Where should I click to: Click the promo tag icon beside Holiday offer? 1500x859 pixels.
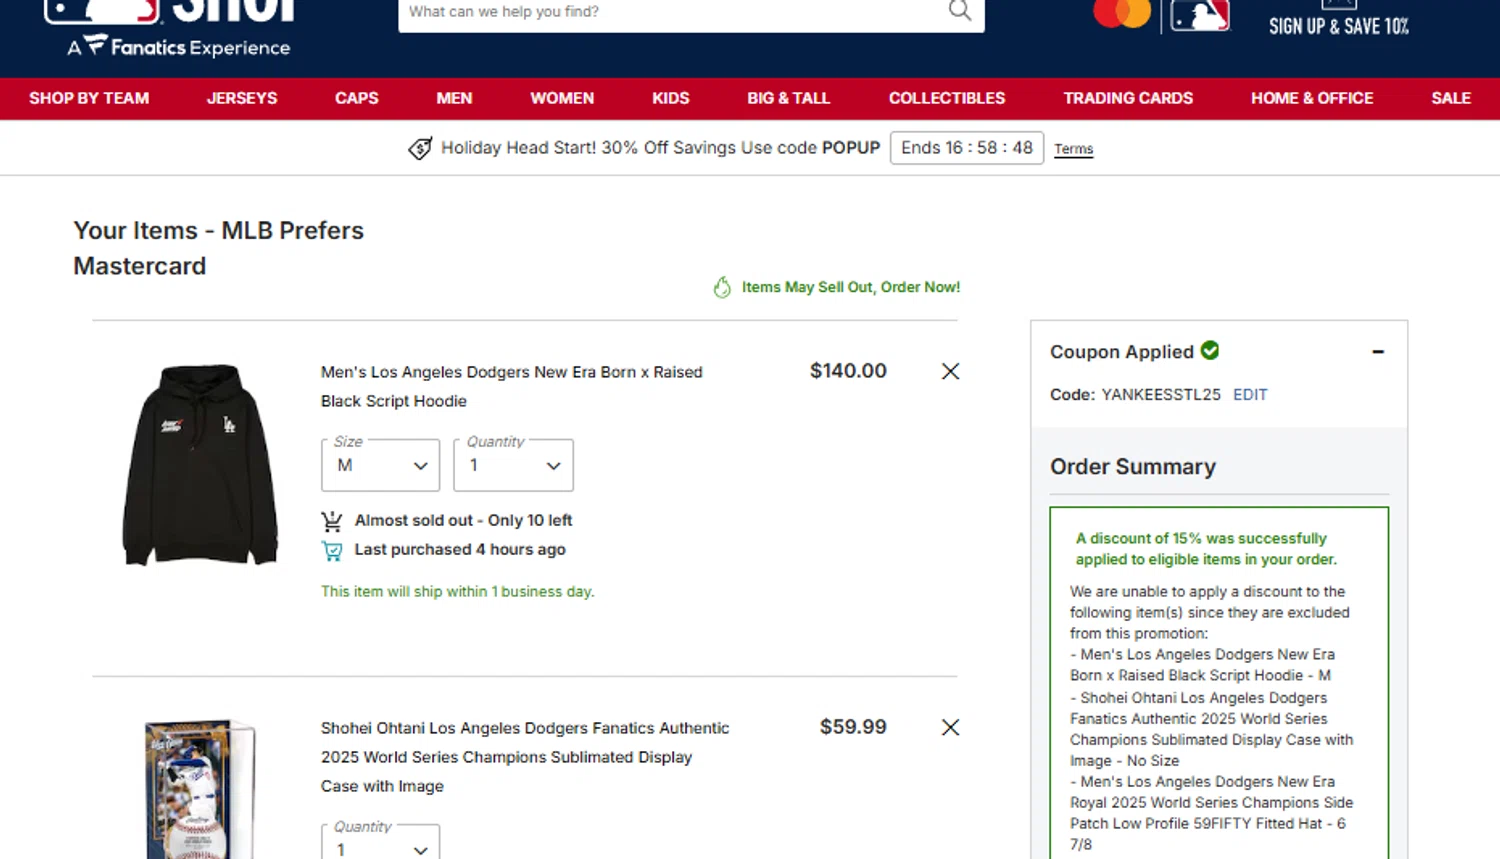[420, 148]
